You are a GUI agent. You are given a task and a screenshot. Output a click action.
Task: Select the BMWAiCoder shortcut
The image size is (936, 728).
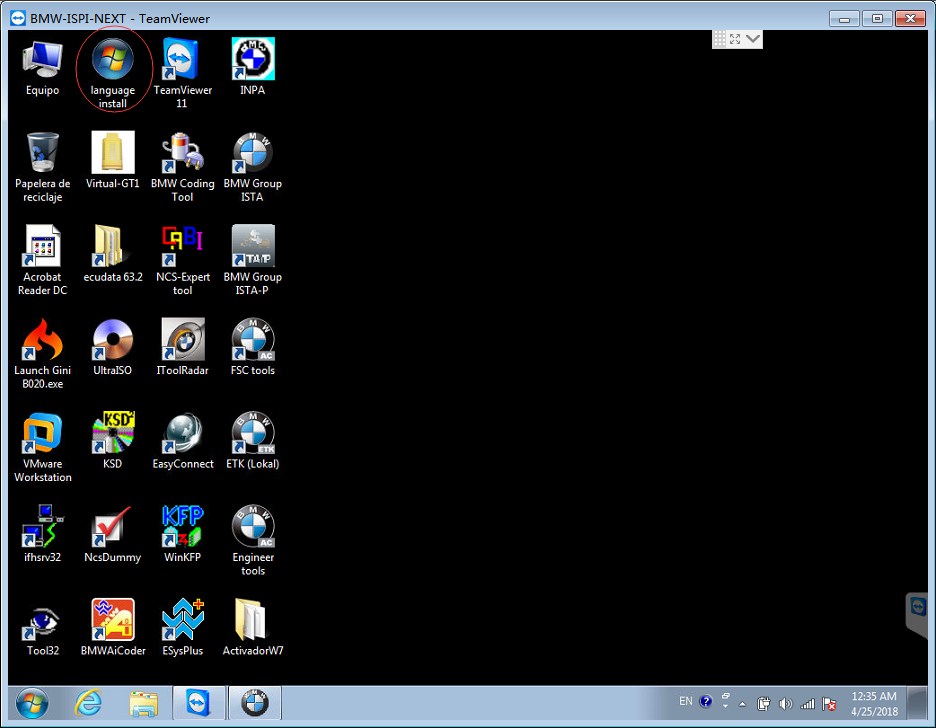(113, 628)
